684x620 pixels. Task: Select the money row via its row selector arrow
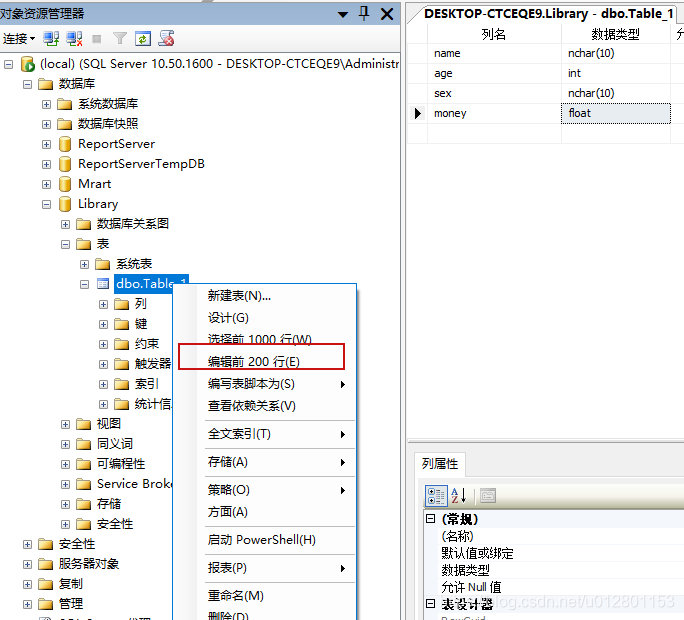[417, 113]
